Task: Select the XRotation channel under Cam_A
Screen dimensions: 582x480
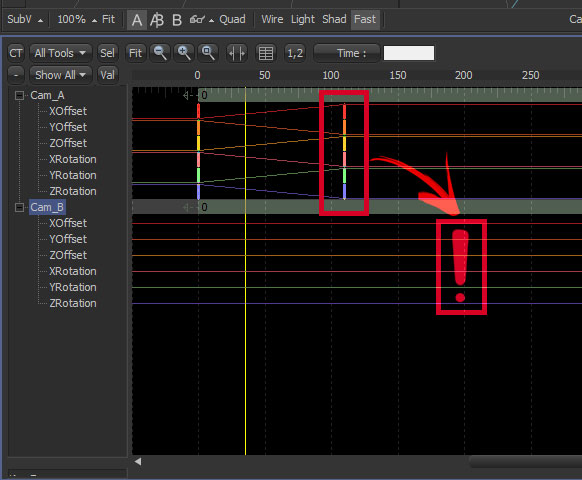Action: coord(73,159)
